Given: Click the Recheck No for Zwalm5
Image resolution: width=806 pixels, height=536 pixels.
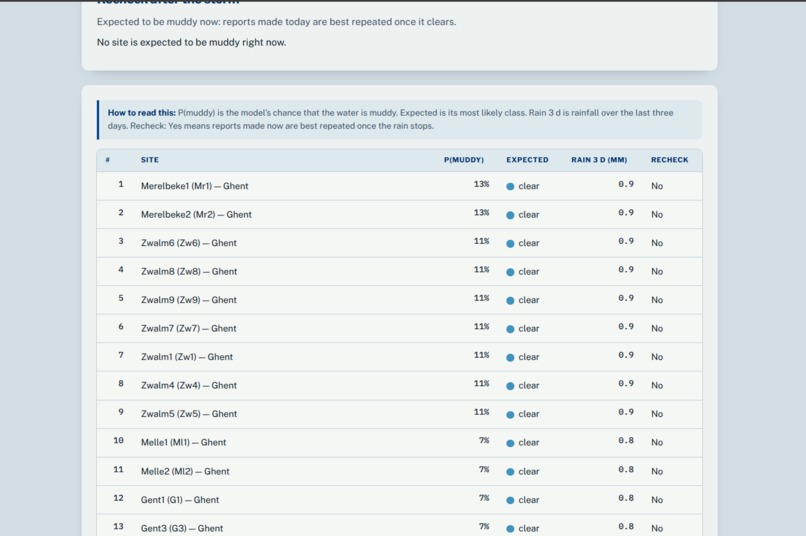Looking at the screenshot, I should click(657, 414).
